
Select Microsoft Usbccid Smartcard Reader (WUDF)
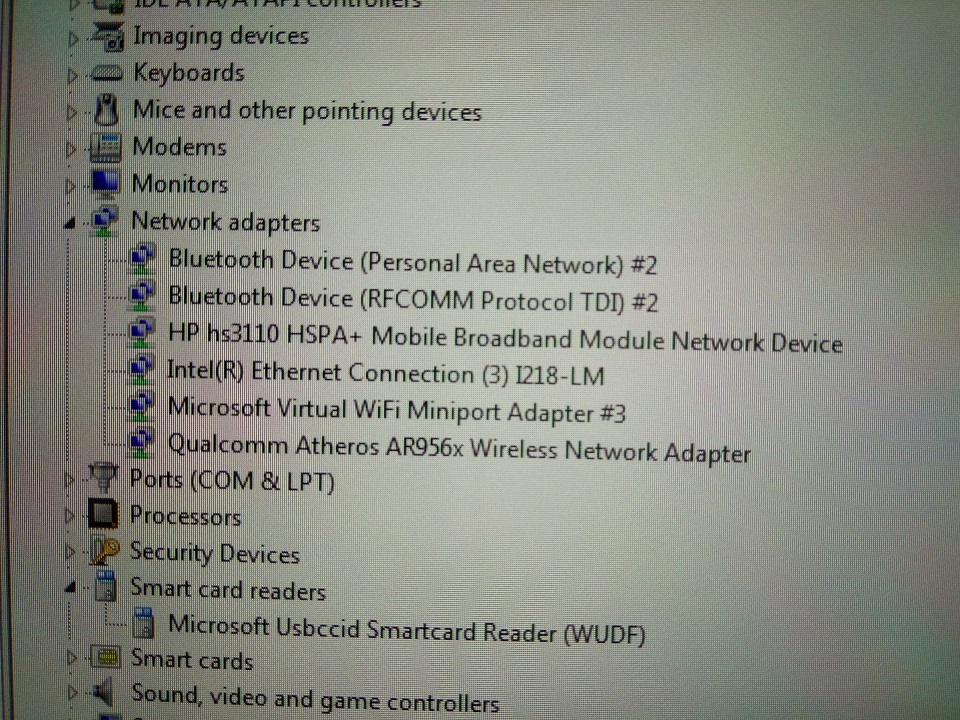[407, 630]
